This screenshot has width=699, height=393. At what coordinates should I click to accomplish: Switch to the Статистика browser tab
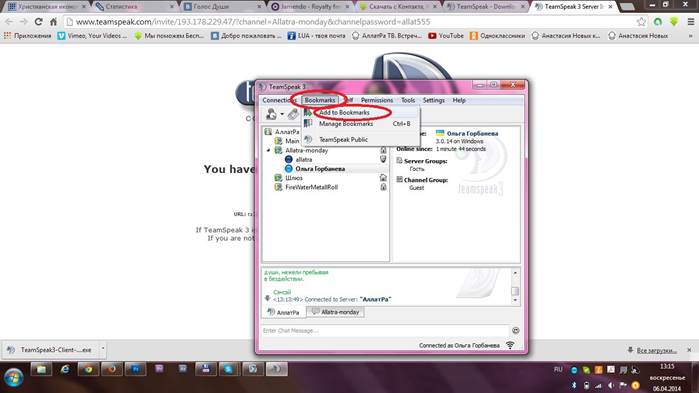point(134,7)
